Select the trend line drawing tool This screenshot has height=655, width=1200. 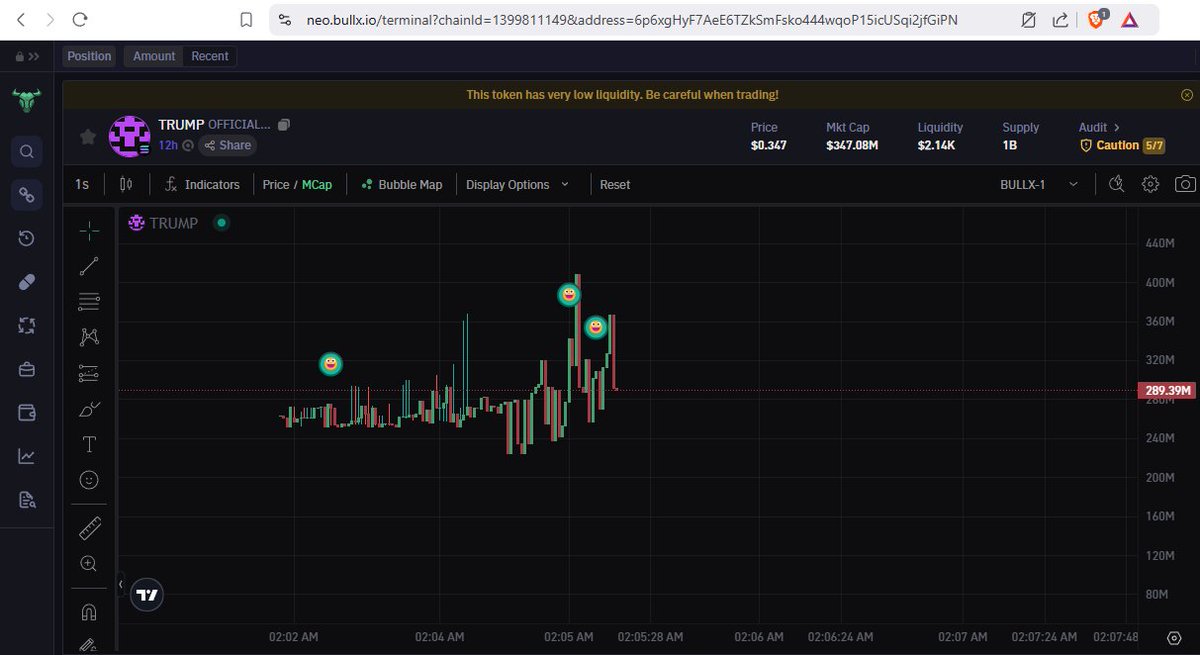click(89, 266)
